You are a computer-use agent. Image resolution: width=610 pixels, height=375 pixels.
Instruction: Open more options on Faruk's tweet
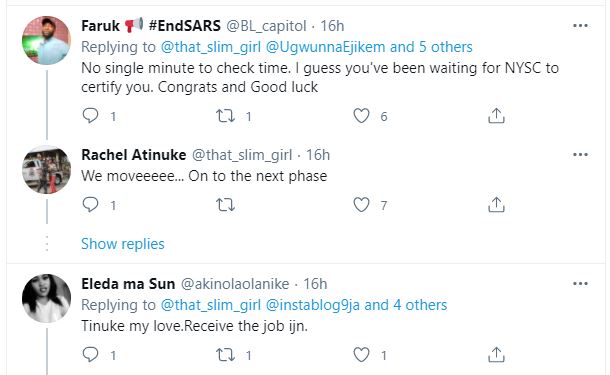tap(580, 26)
